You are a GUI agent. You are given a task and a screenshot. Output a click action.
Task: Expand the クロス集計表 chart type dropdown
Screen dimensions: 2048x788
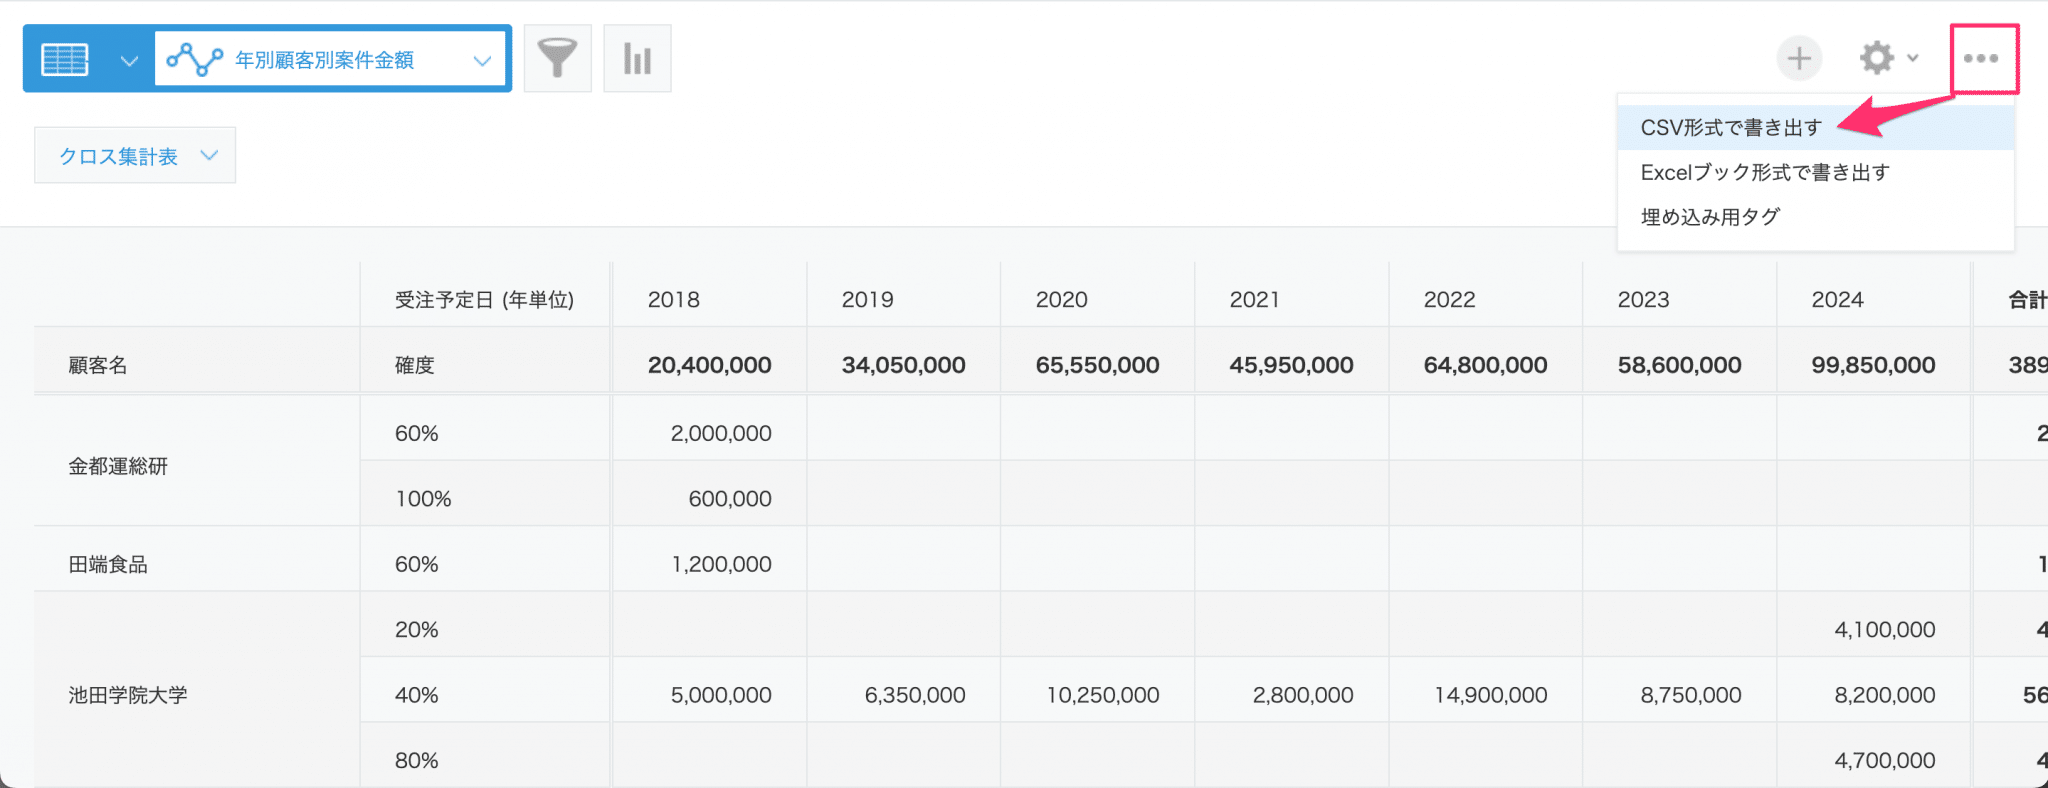pyautogui.click(x=135, y=155)
